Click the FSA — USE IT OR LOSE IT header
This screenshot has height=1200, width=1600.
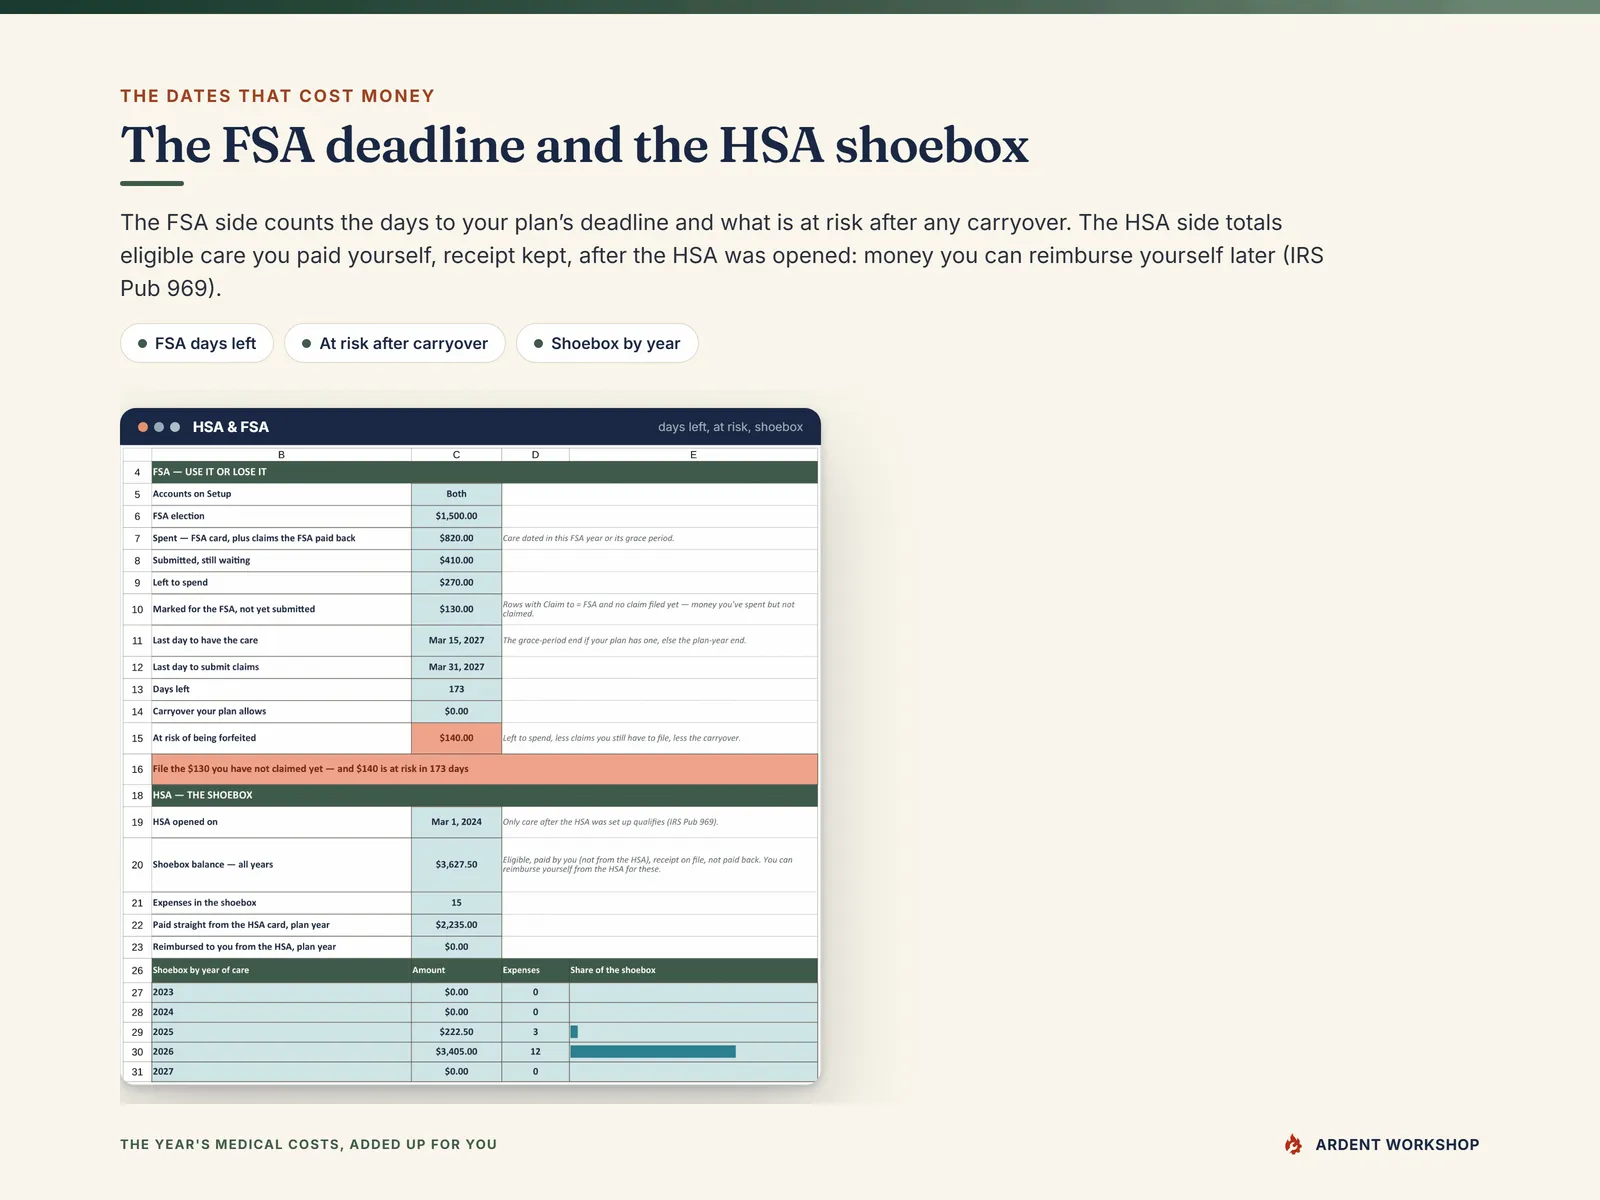coord(484,472)
